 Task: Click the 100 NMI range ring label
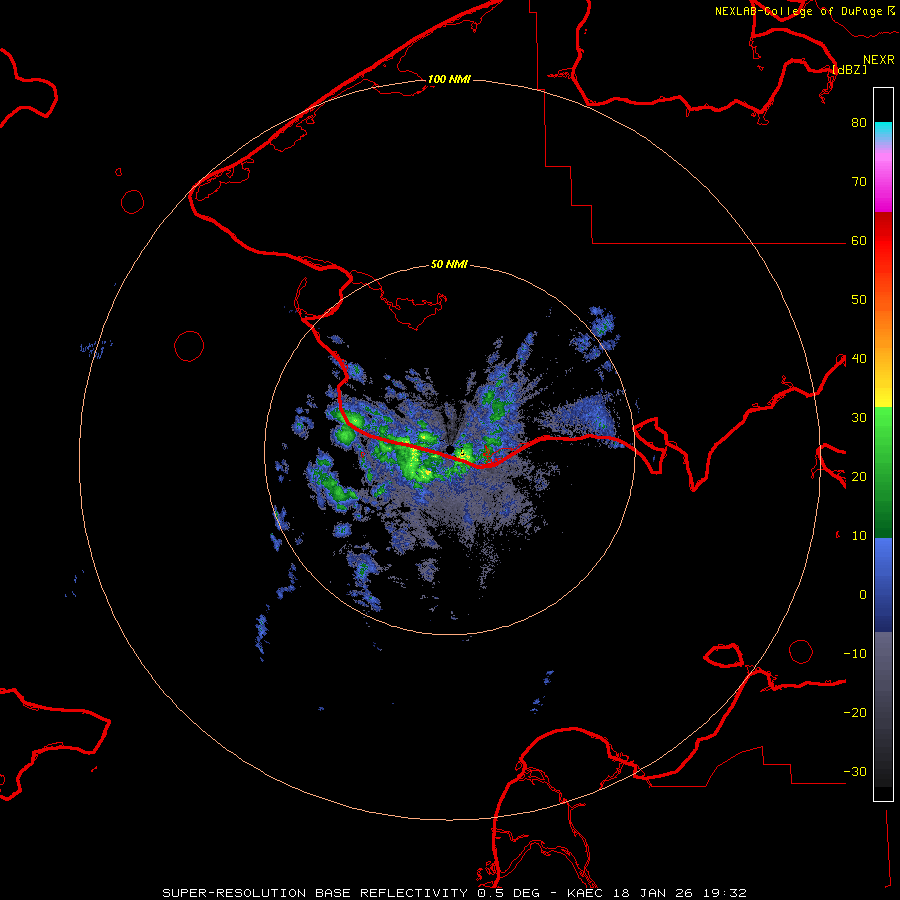(449, 79)
